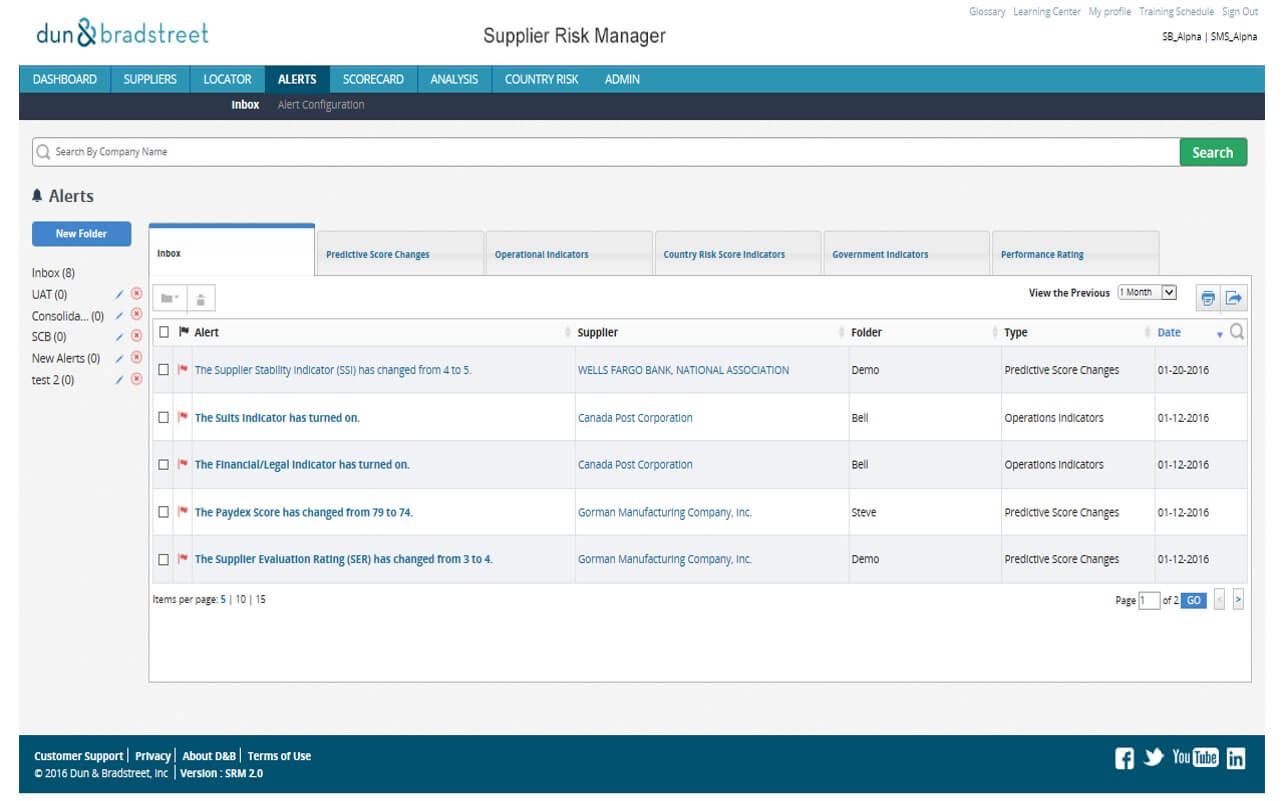
Task: Open the Canada Post Corporation Suits alert link
Action: pyautogui.click(x=277, y=418)
